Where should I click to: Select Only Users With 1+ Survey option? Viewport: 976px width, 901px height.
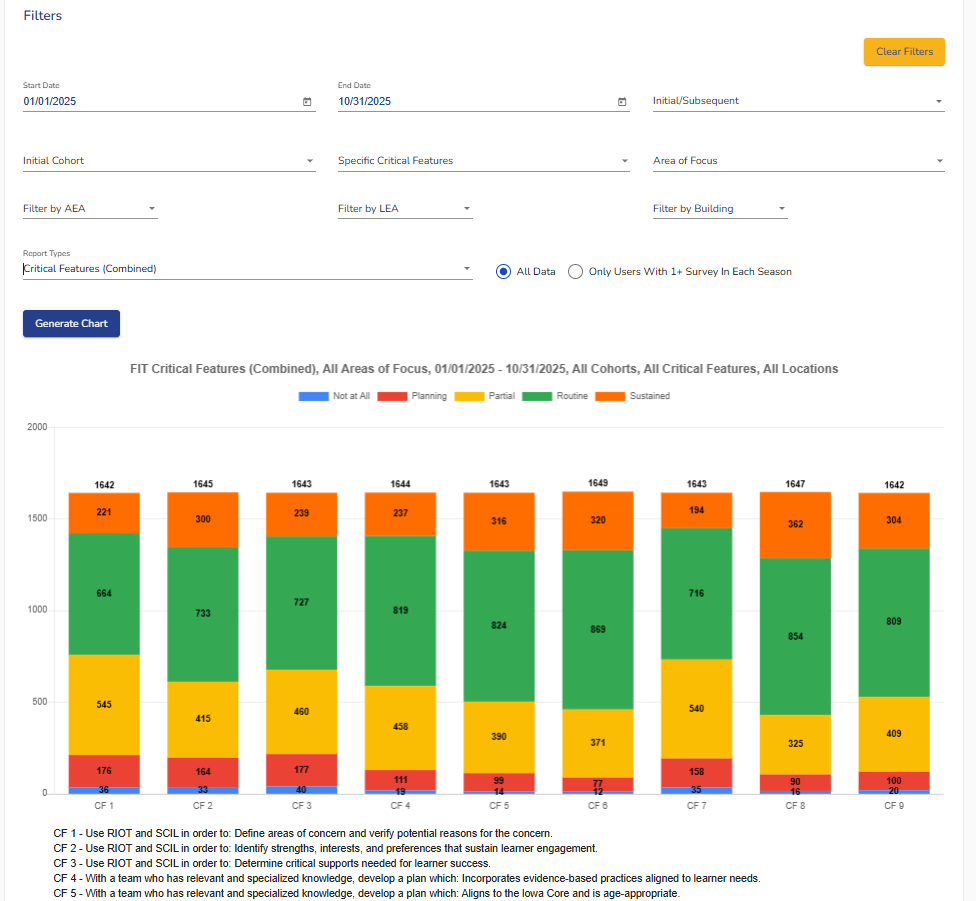576,271
